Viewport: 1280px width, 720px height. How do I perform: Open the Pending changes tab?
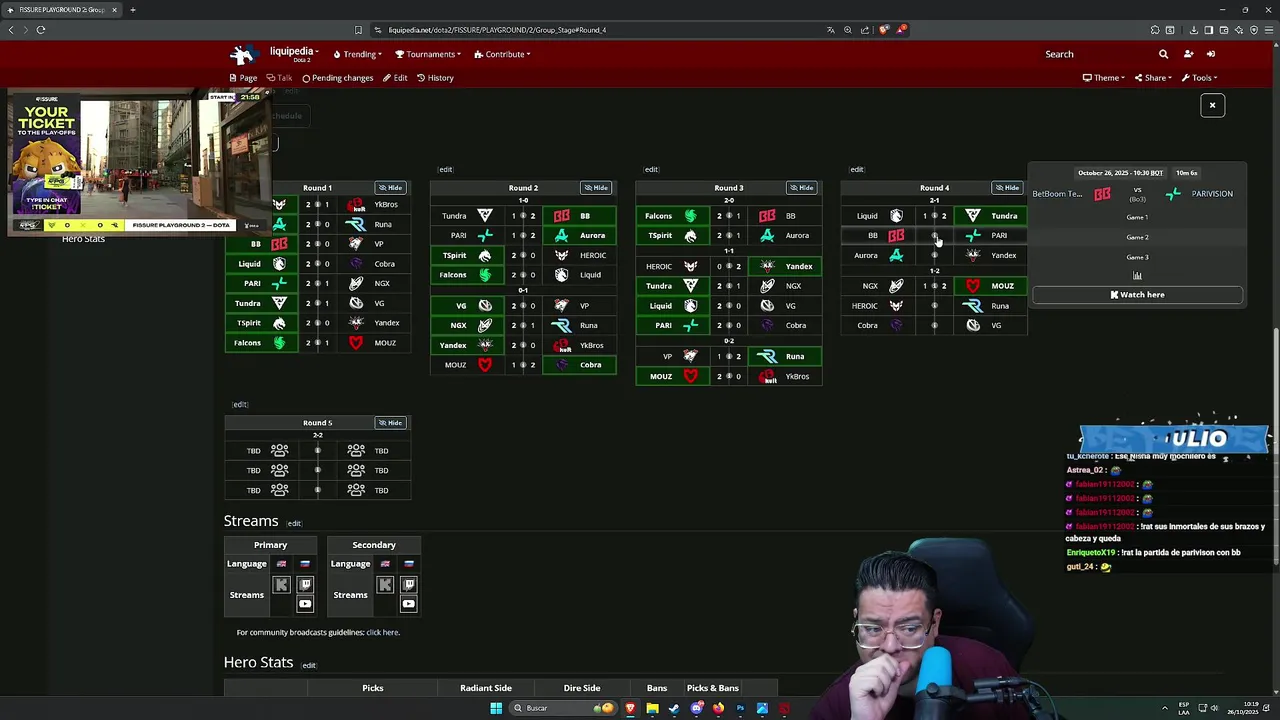click(337, 78)
